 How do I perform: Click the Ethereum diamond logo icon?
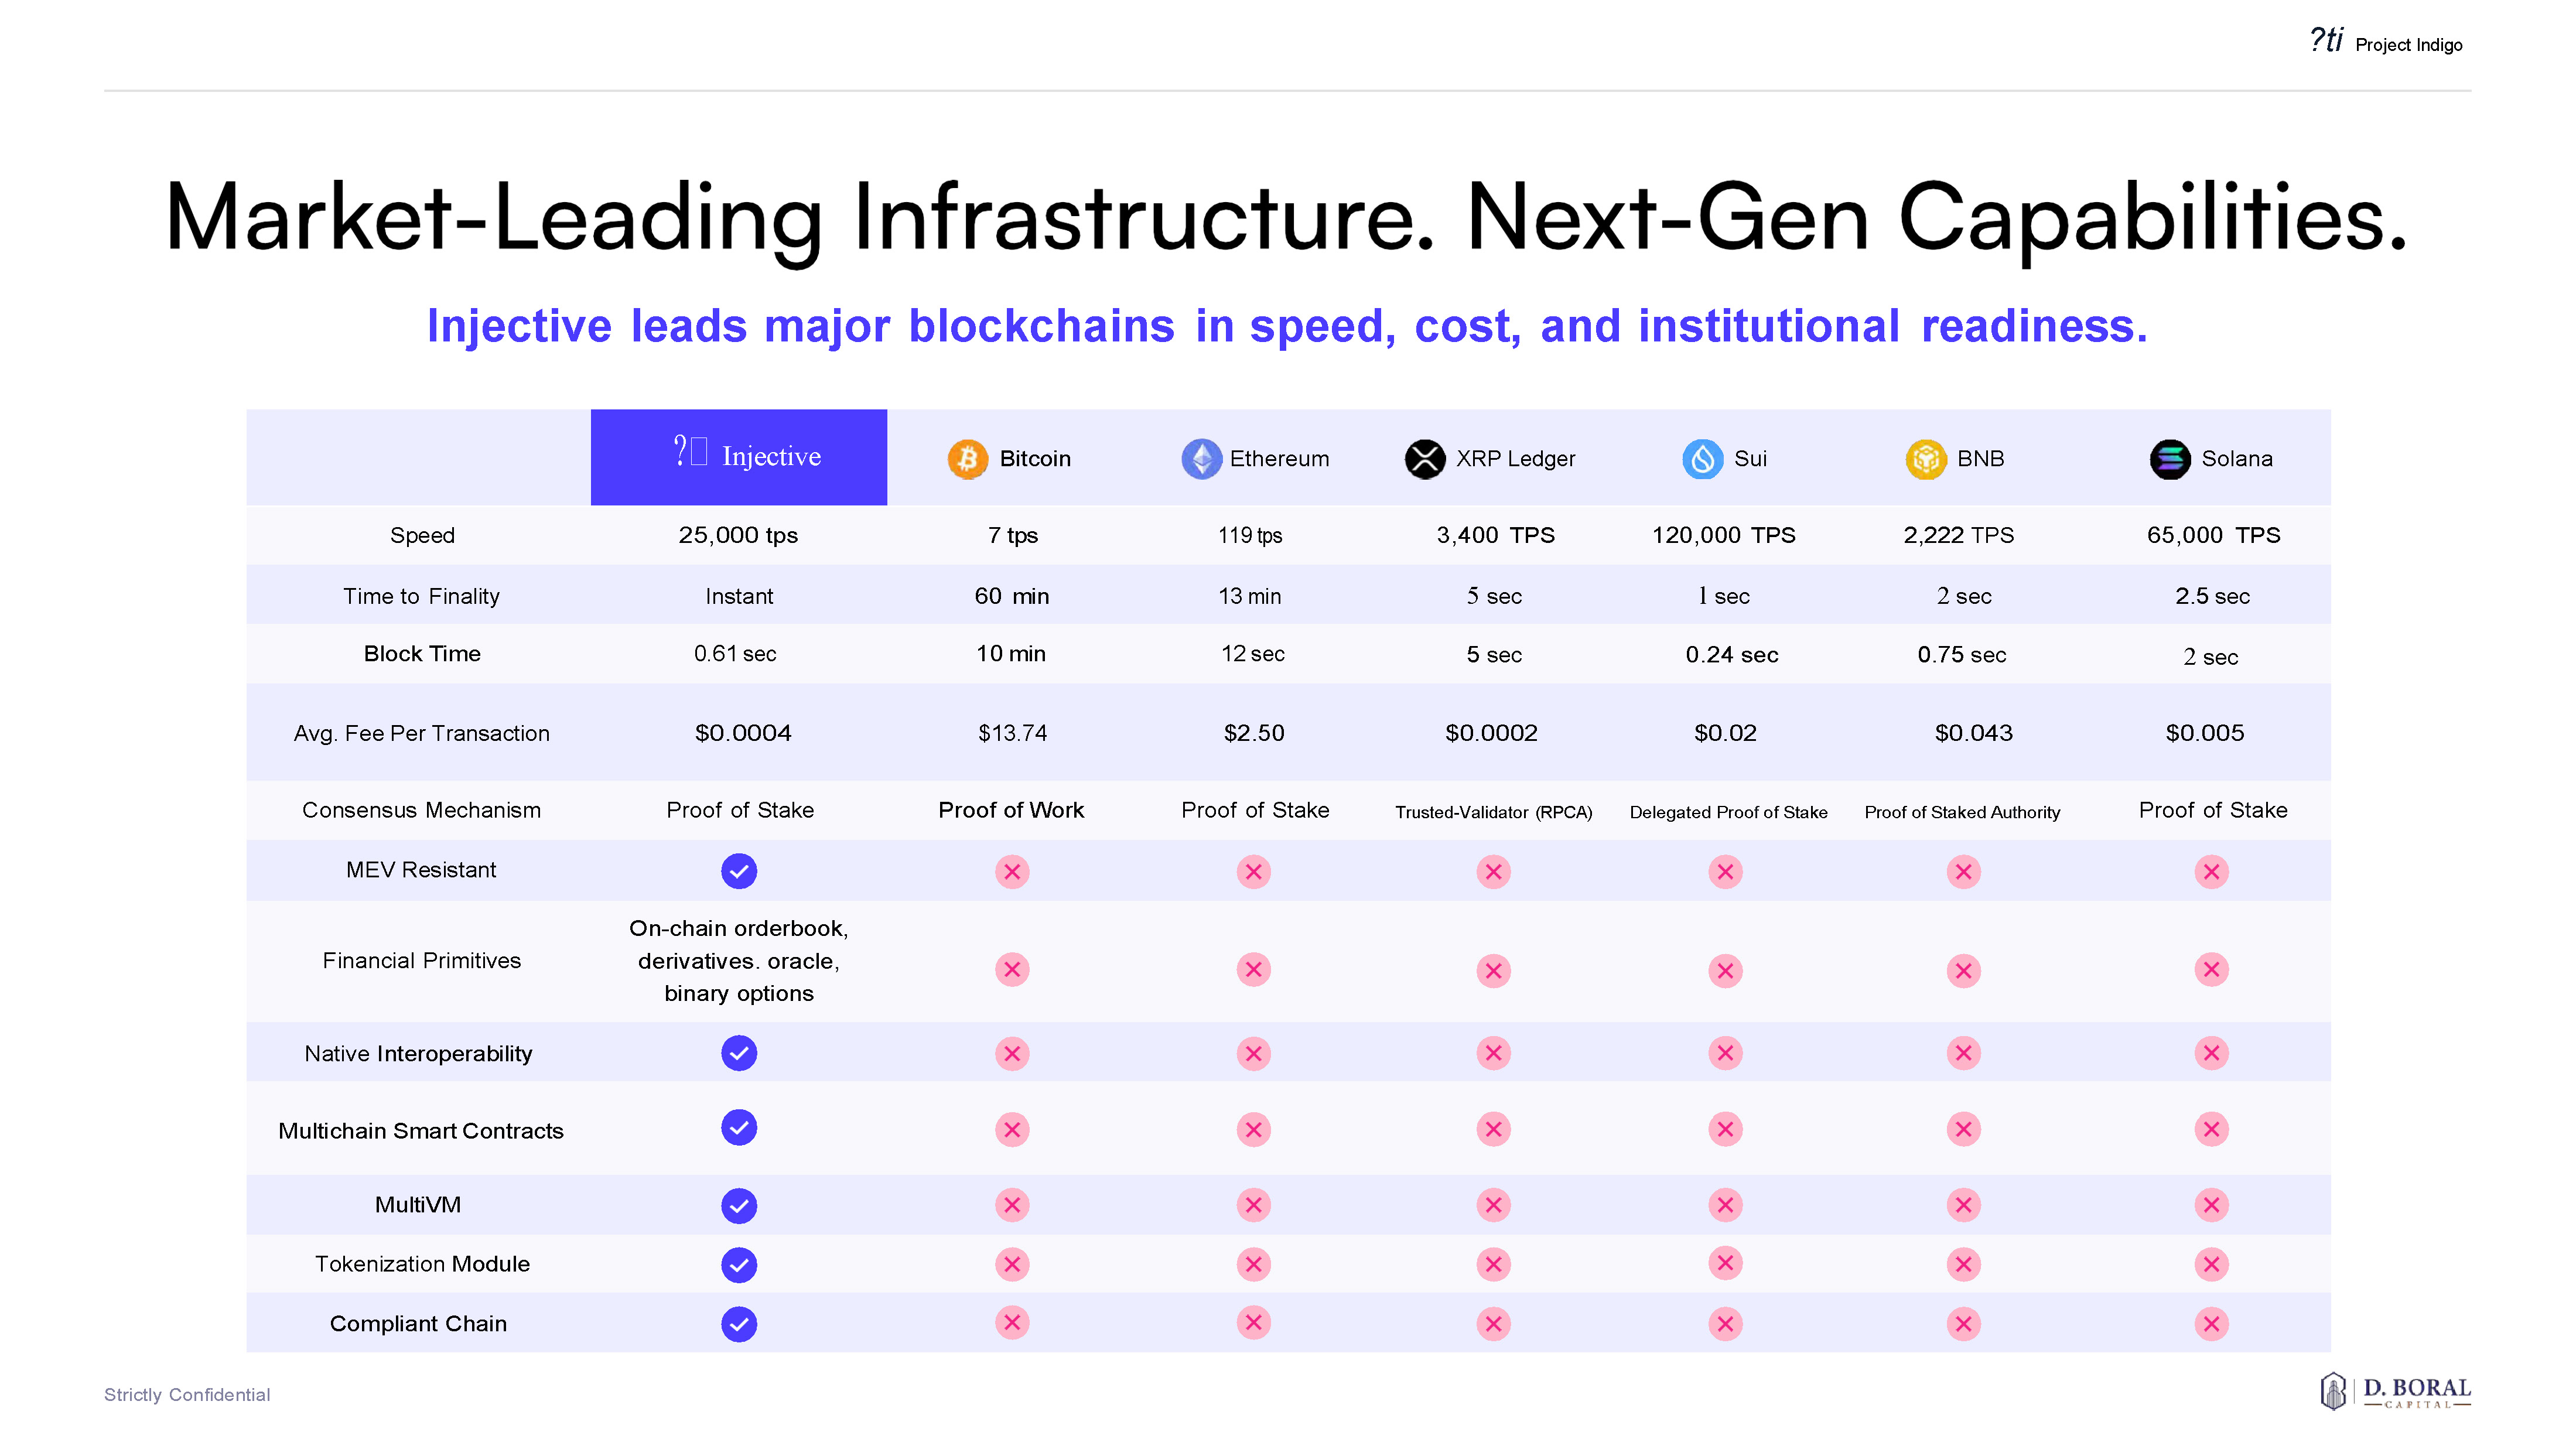point(1201,459)
